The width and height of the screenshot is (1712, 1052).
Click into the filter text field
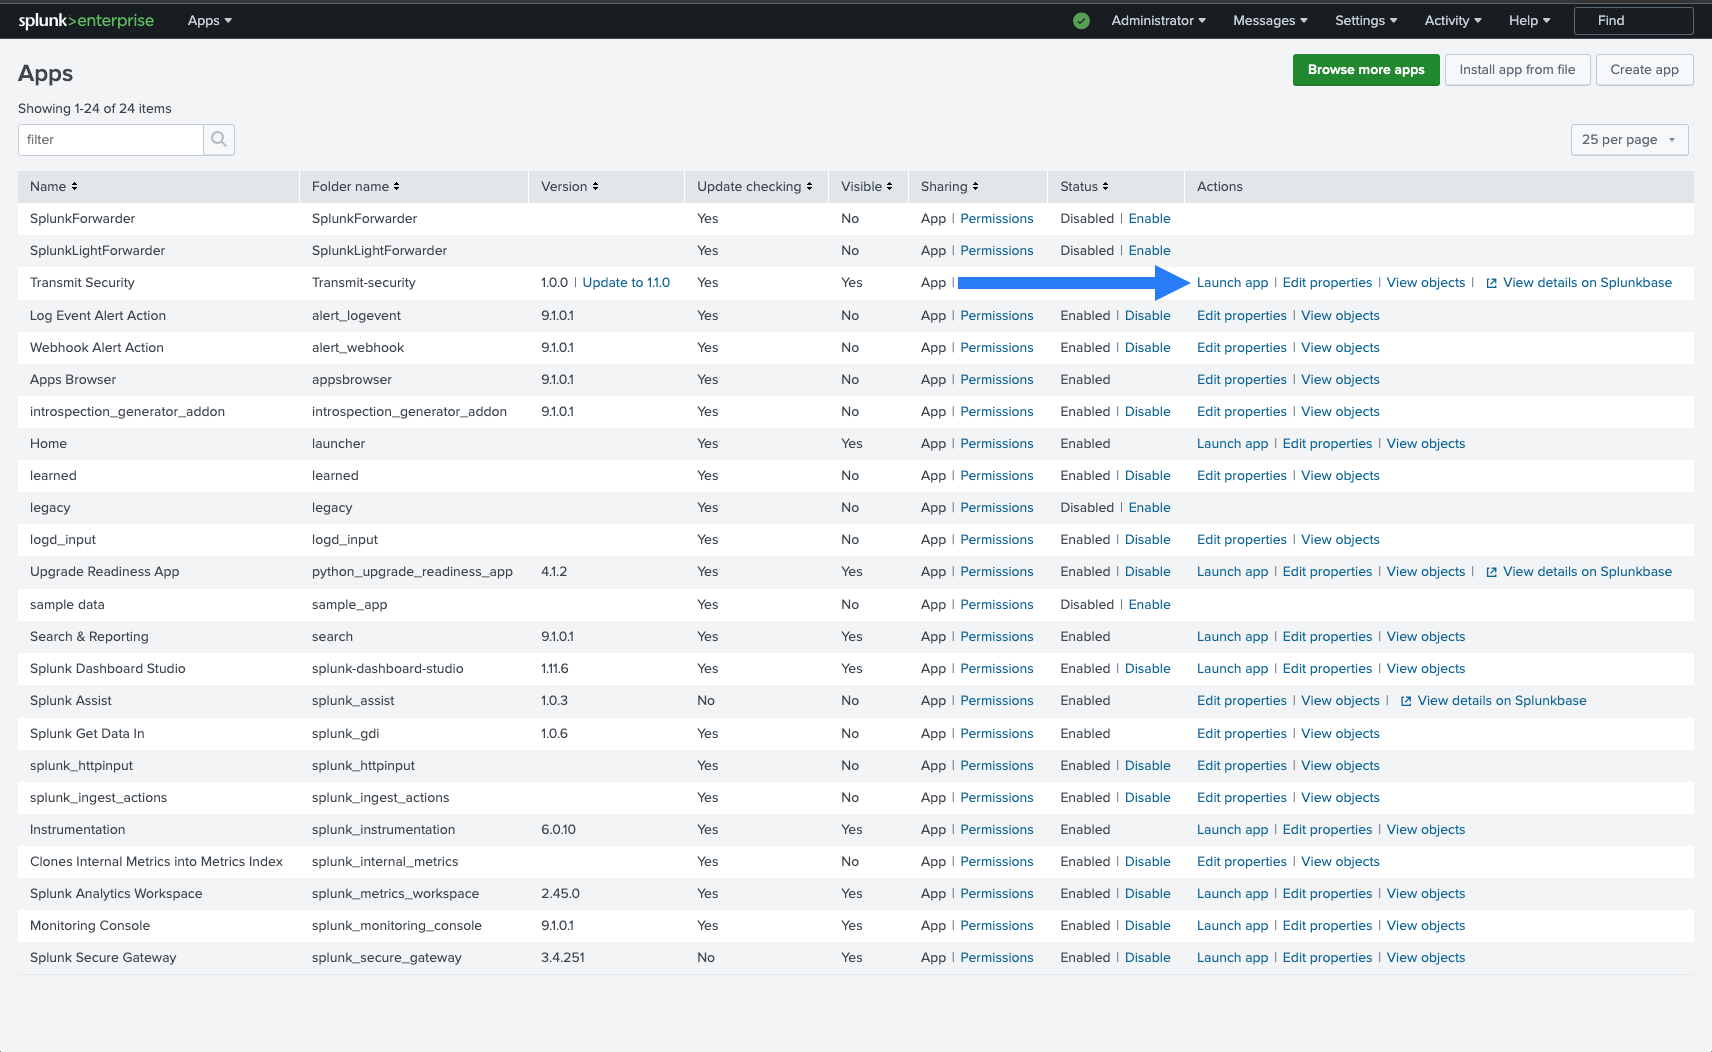coord(110,140)
